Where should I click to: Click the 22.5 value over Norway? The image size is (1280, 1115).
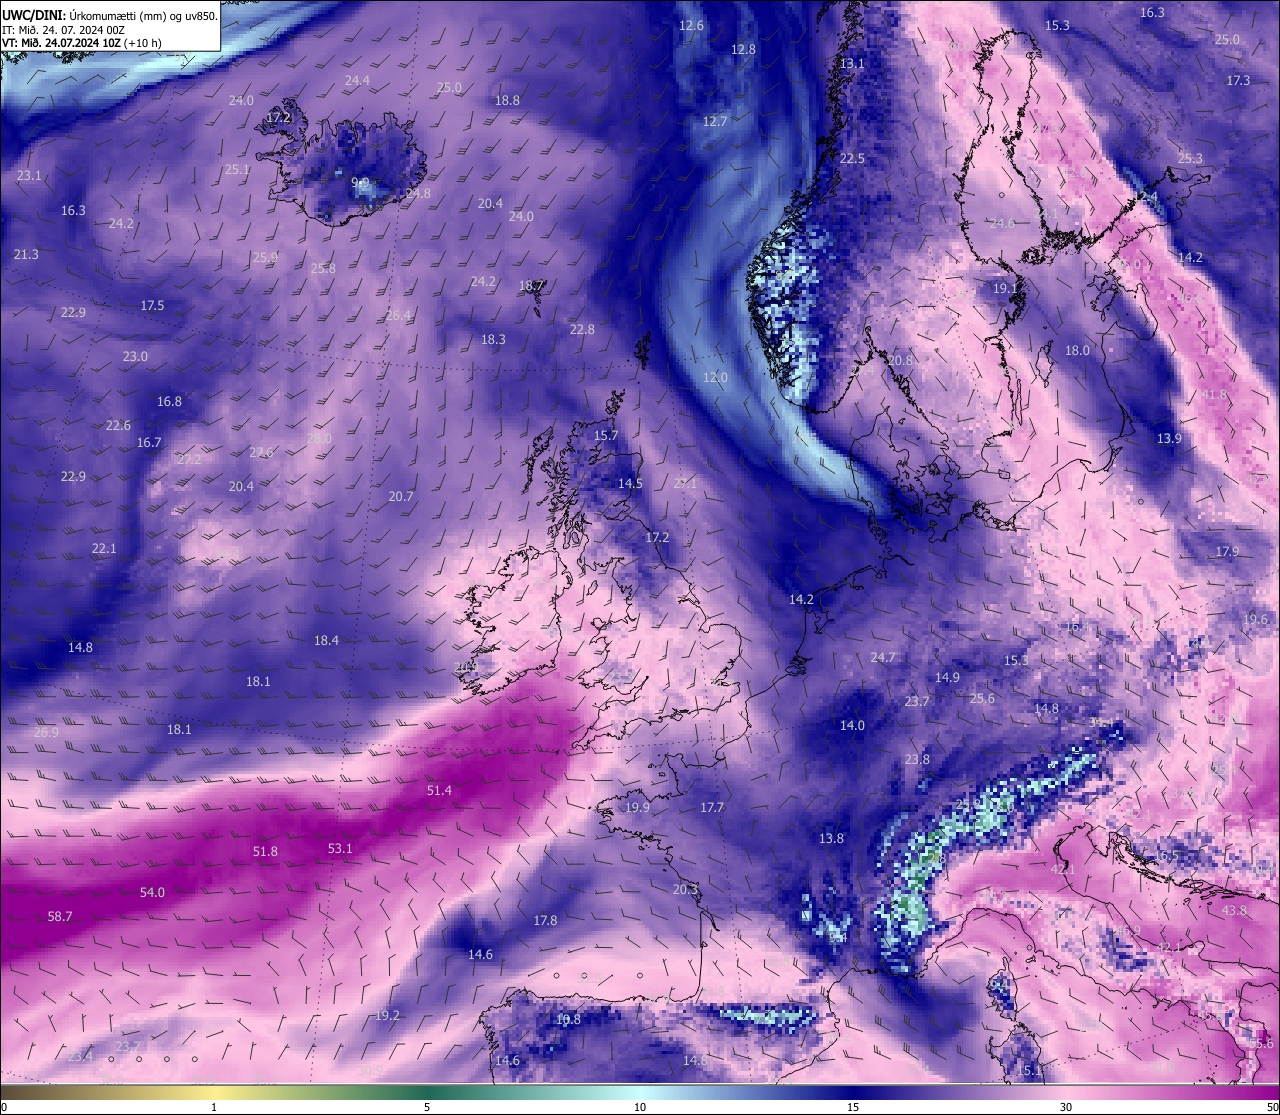[852, 158]
